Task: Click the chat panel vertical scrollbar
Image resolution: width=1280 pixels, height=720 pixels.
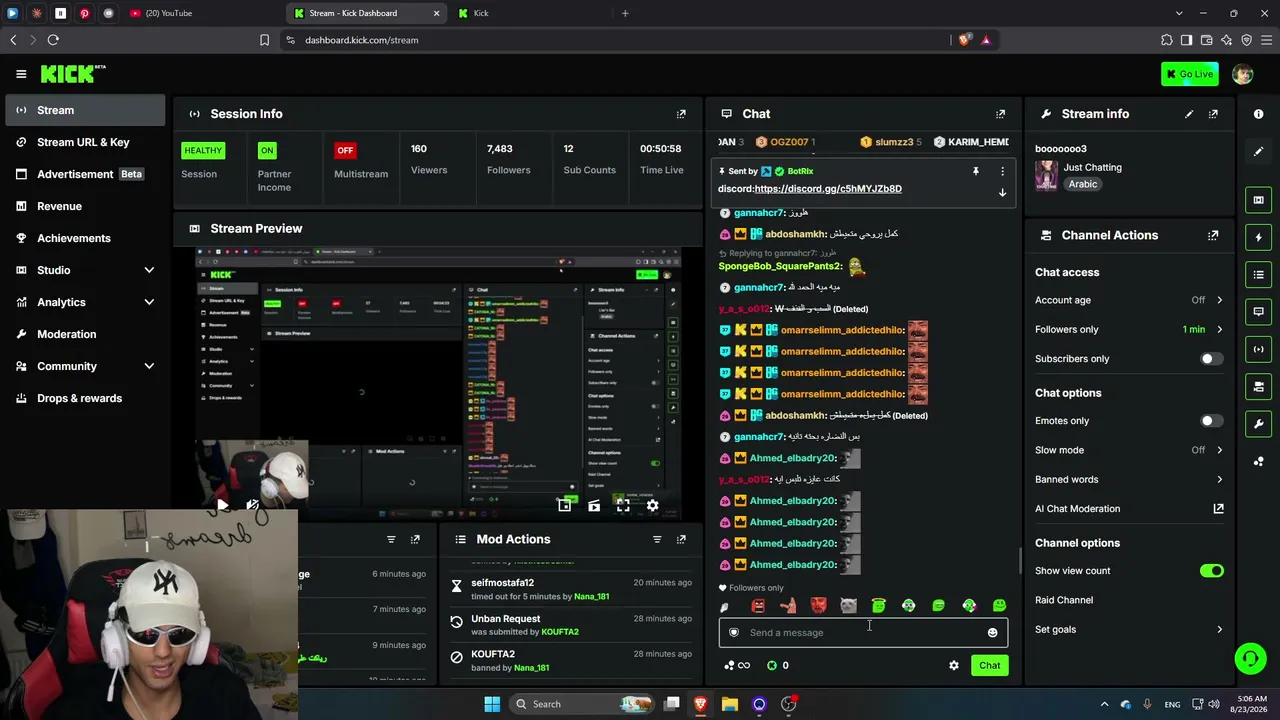Action: pyautogui.click(x=1020, y=561)
